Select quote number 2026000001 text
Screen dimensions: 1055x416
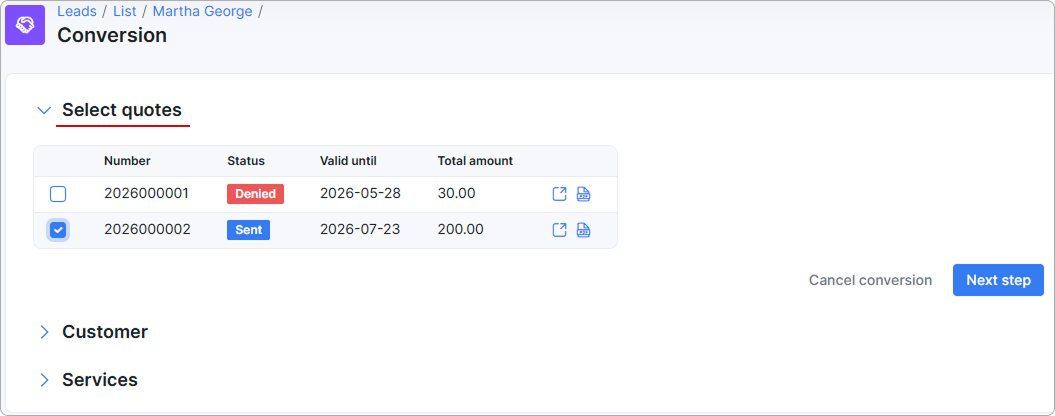tap(147, 193)
